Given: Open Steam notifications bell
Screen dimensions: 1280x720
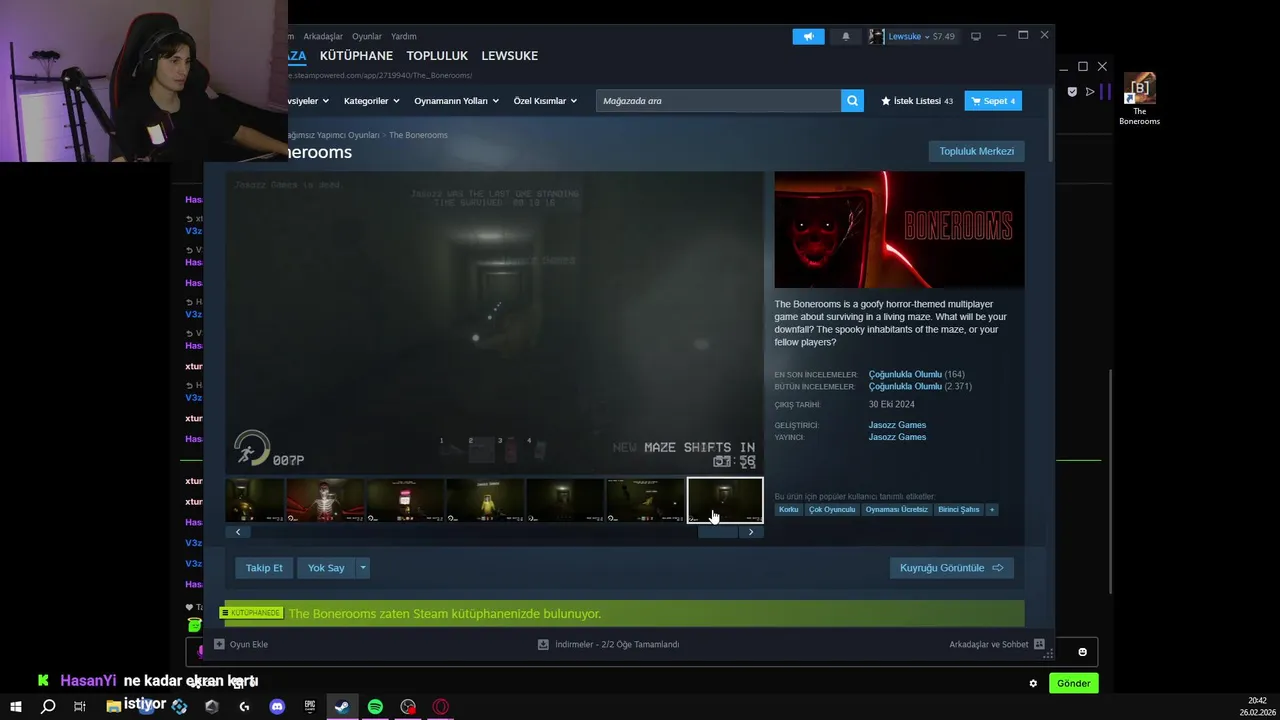Looking at the screenshot, I should coord(846,36).
